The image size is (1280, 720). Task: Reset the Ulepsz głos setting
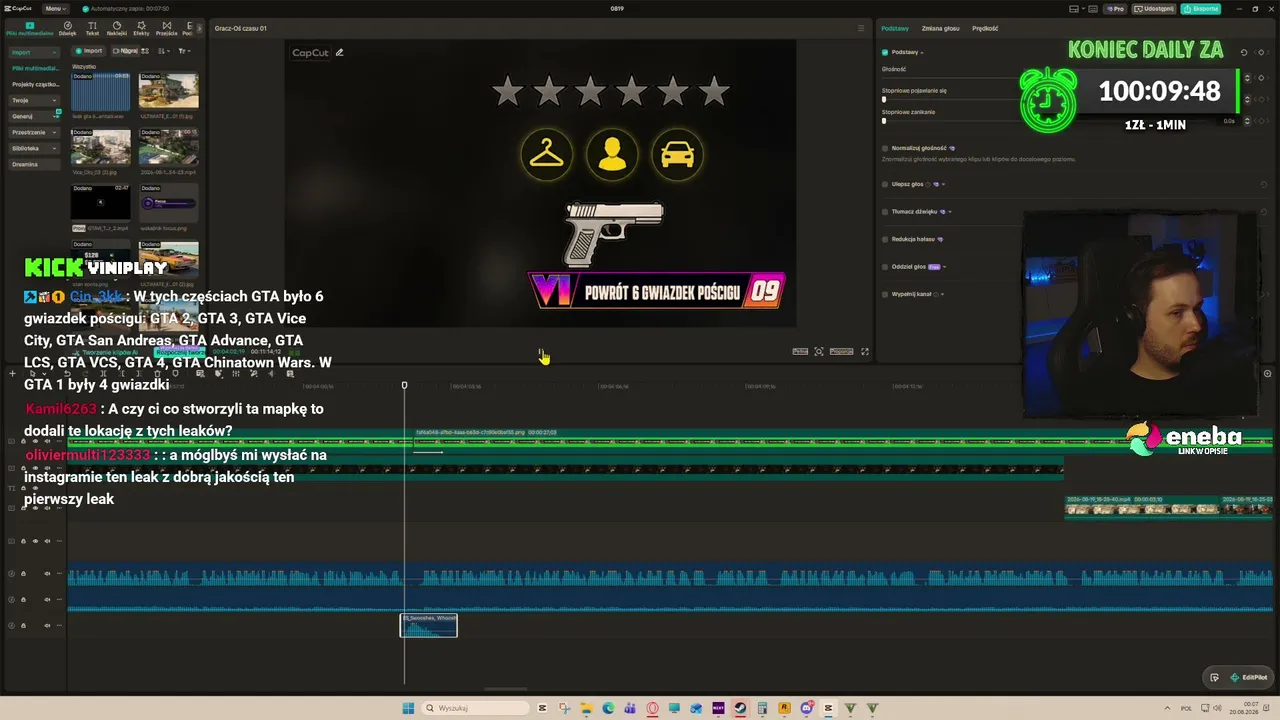[1264, 184]
